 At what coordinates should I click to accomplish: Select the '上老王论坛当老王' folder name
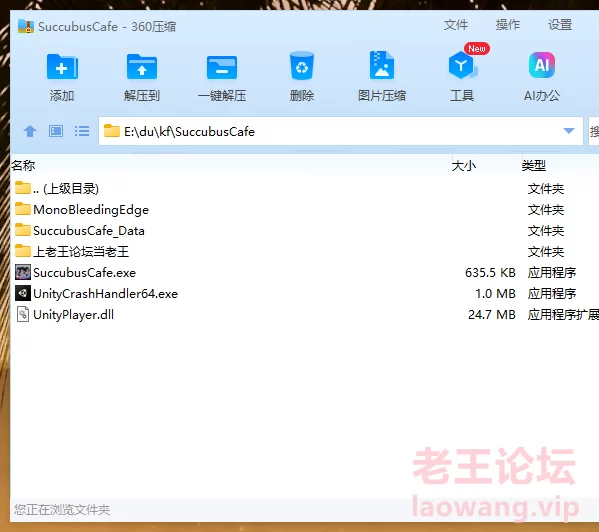[81, 252]
